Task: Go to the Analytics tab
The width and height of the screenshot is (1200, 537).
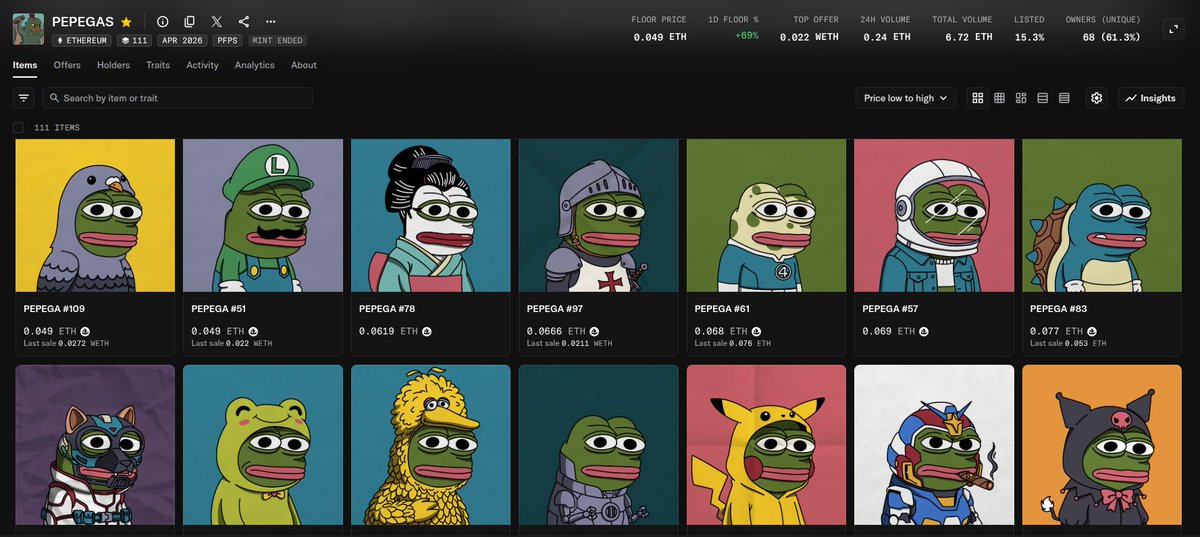Action: click(254, 65)
